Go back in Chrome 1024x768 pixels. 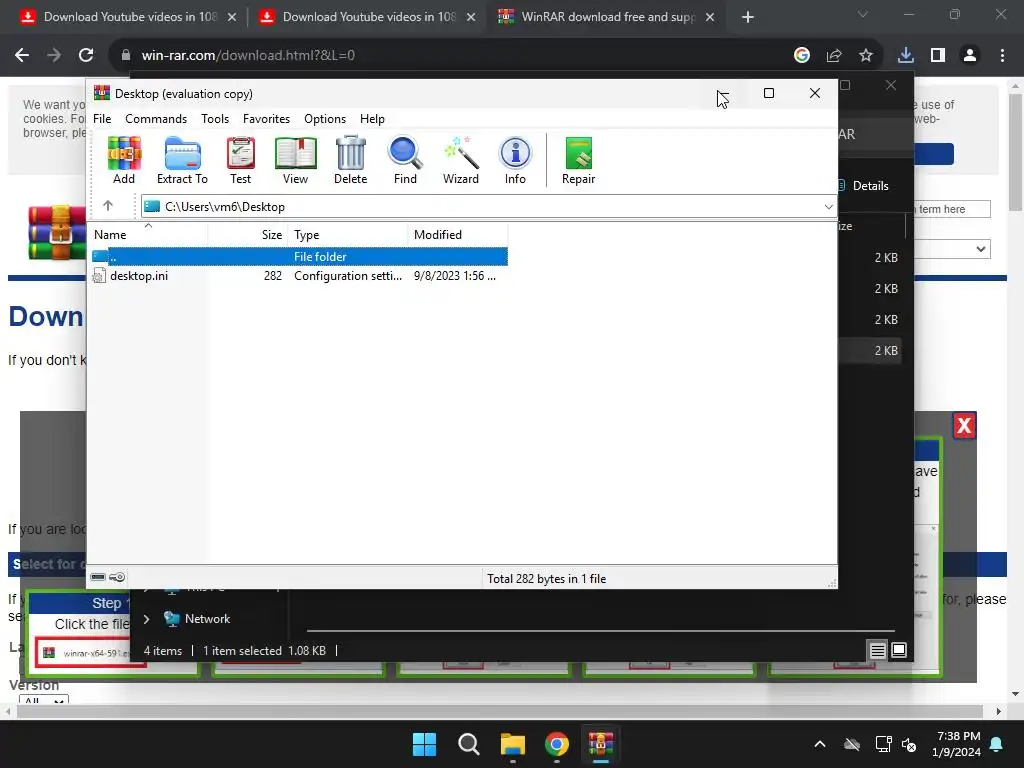22,56
